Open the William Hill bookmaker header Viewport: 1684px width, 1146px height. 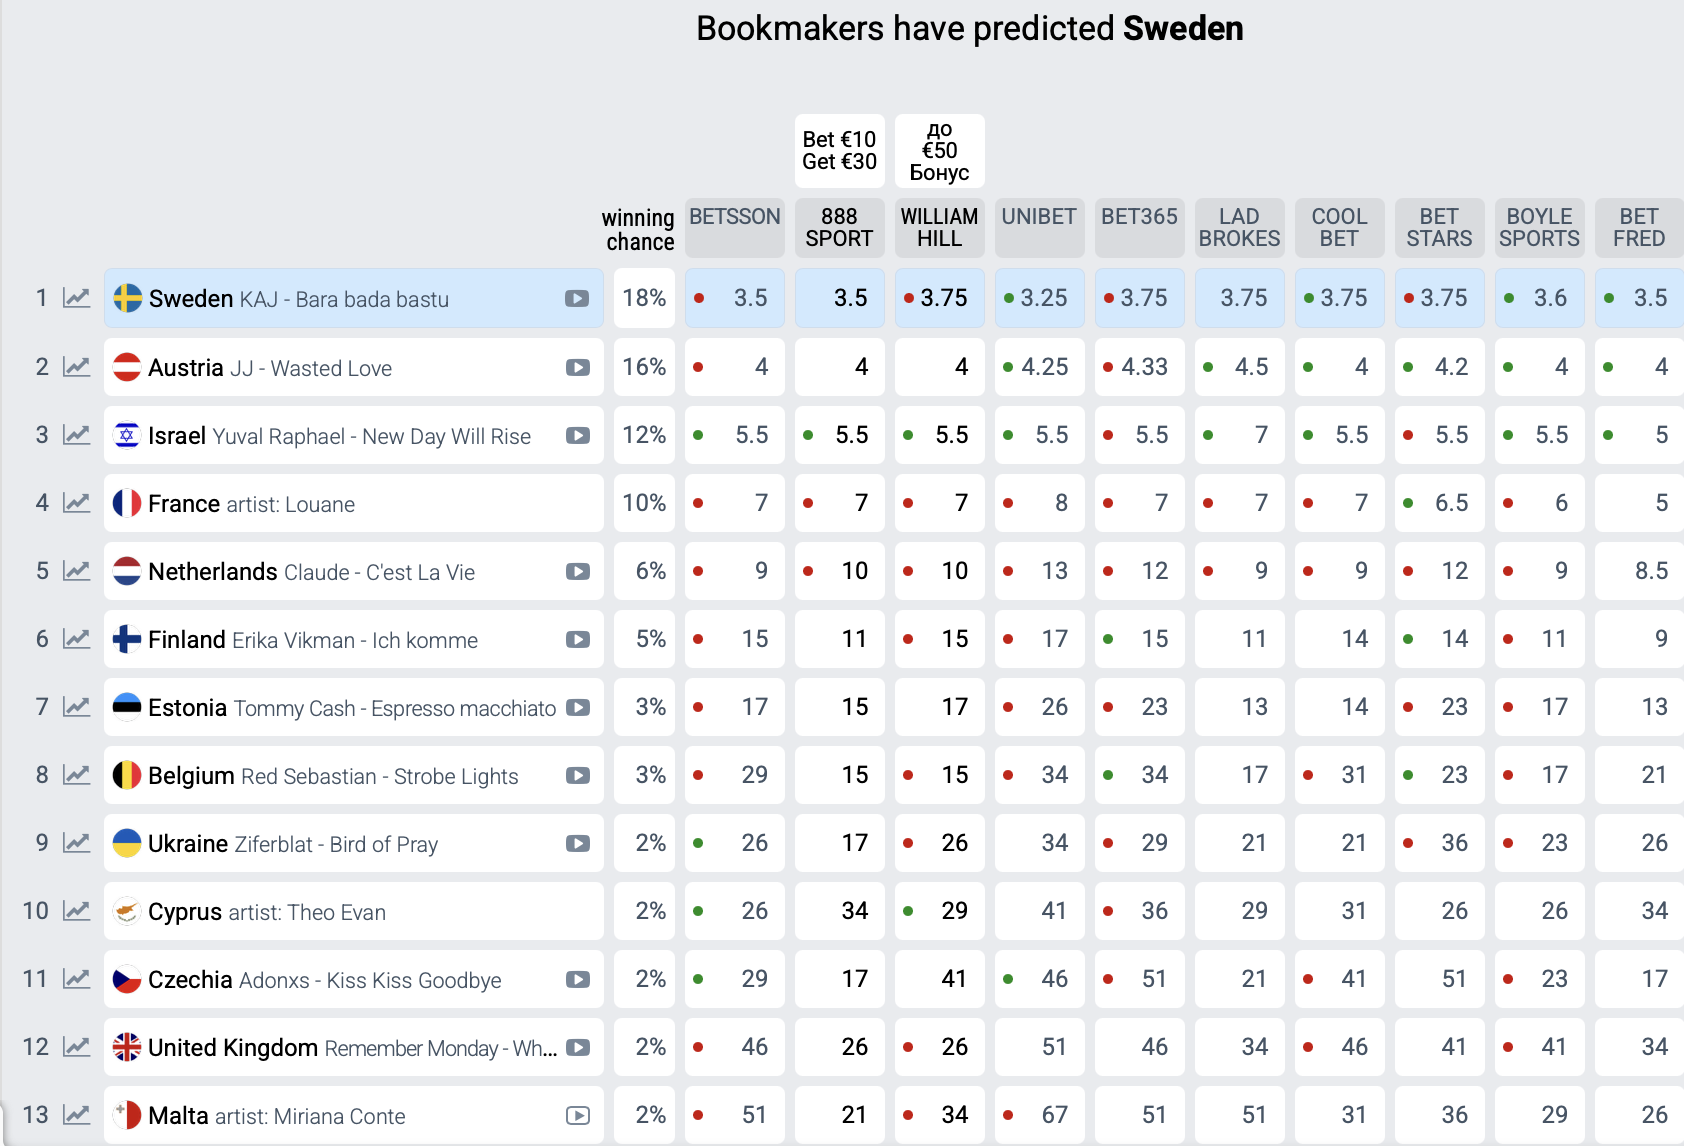point(939,228)
